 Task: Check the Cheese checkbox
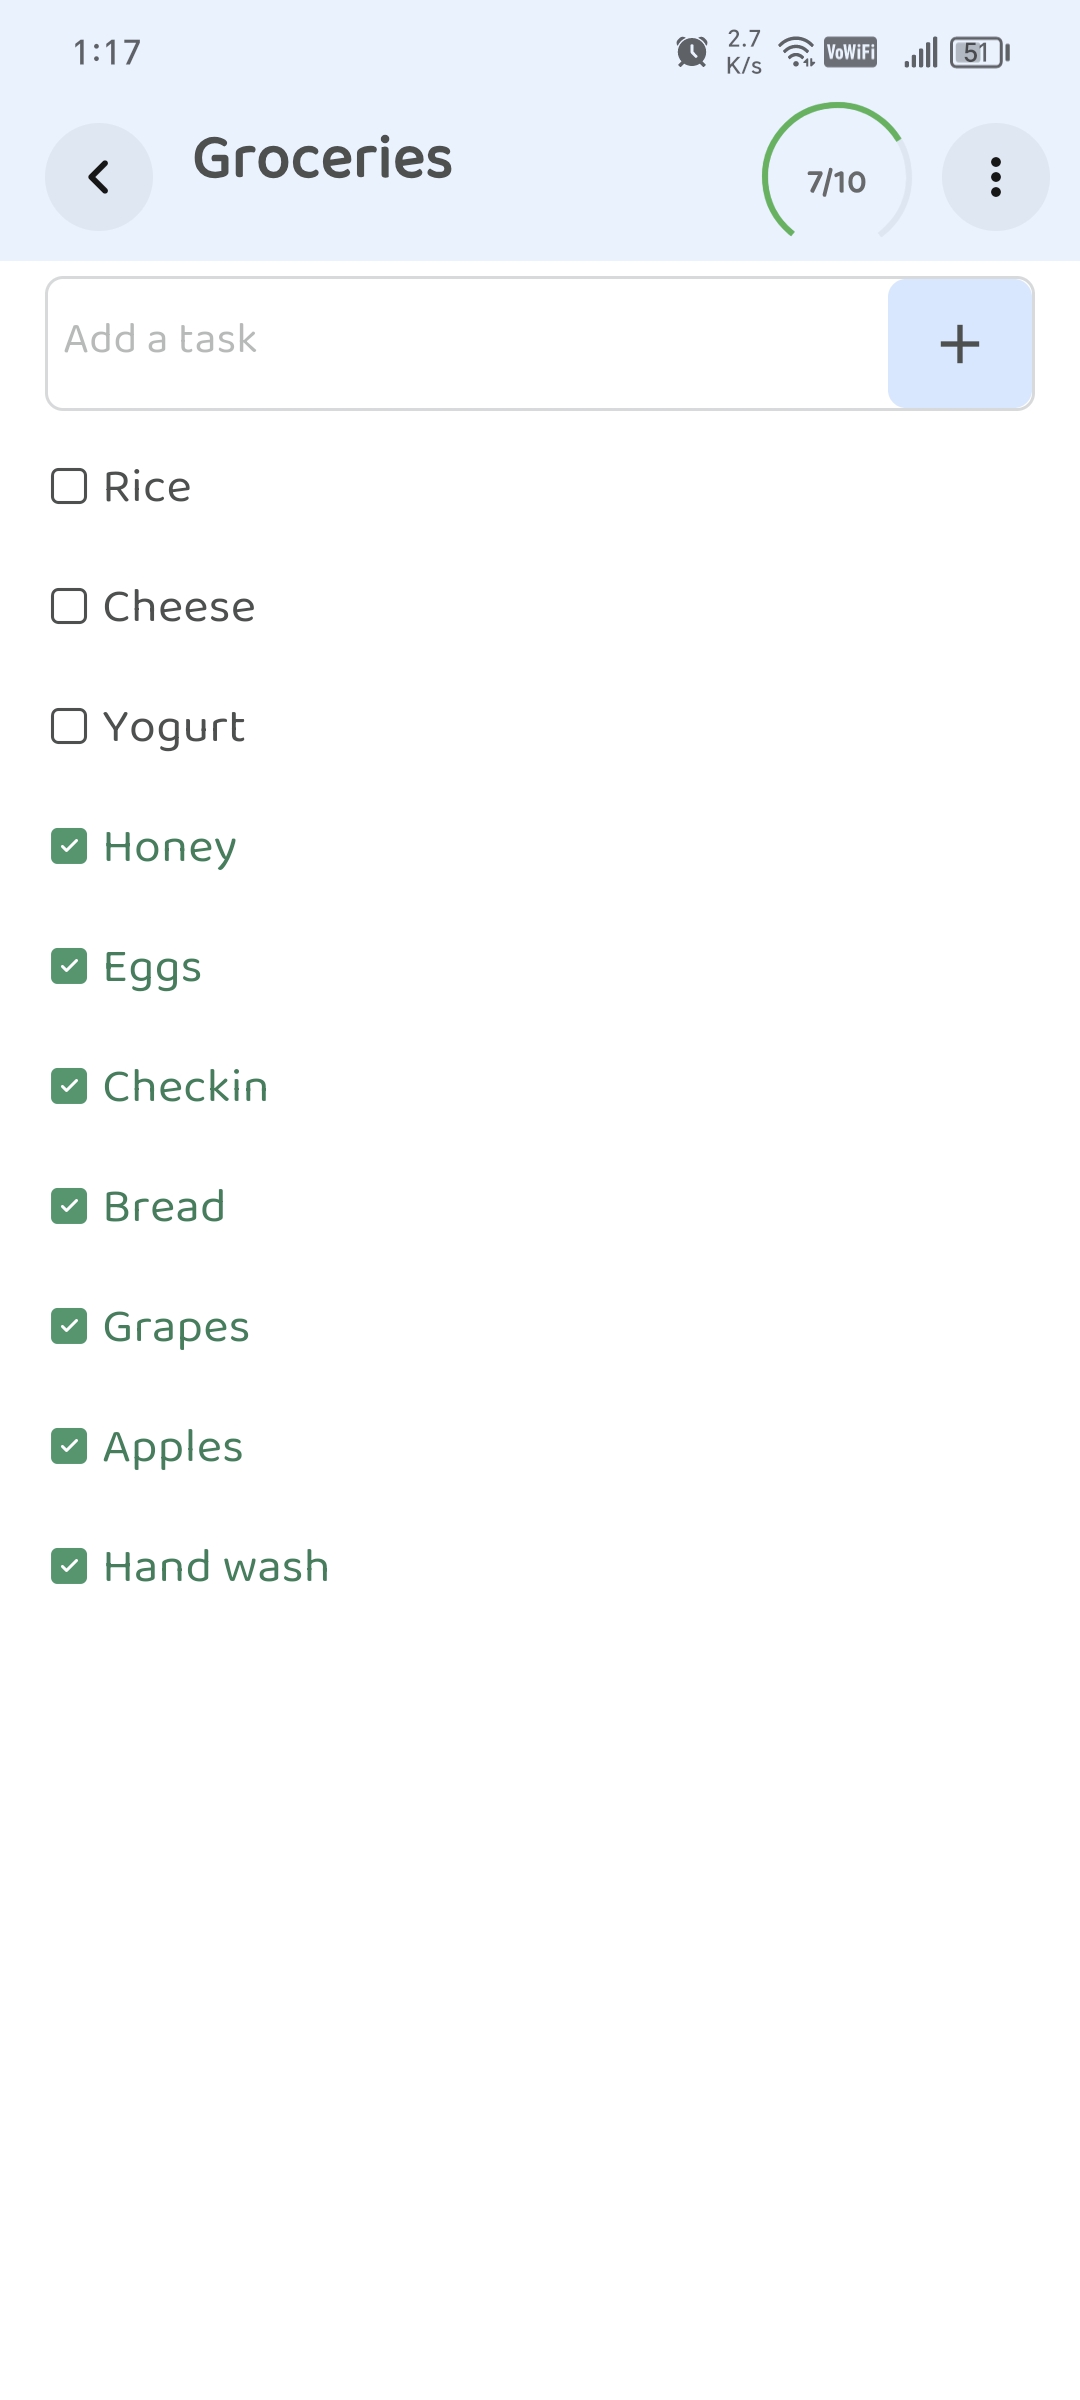69,607
